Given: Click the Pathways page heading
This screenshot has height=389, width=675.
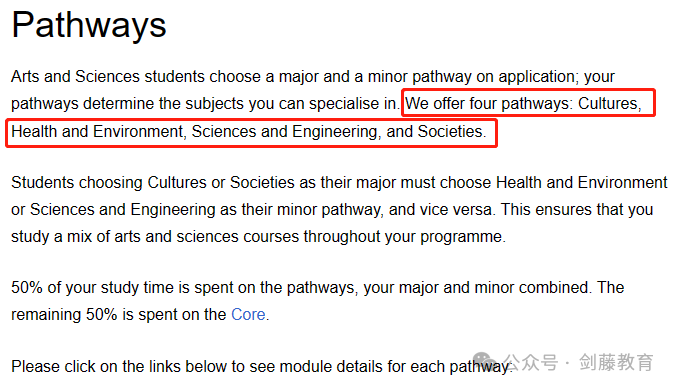Looking at the screenshot, I should 89,25.
